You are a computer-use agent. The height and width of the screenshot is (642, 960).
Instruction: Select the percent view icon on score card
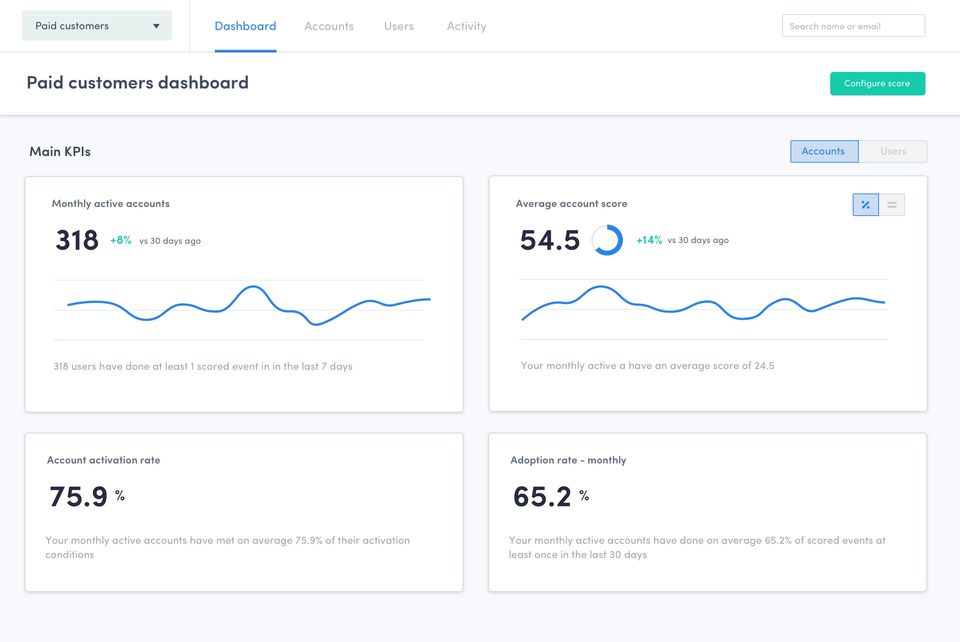tap(866, 205)
